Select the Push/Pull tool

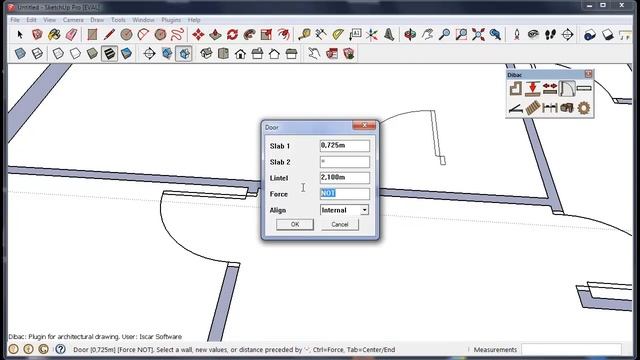click(x=215, y=35)
